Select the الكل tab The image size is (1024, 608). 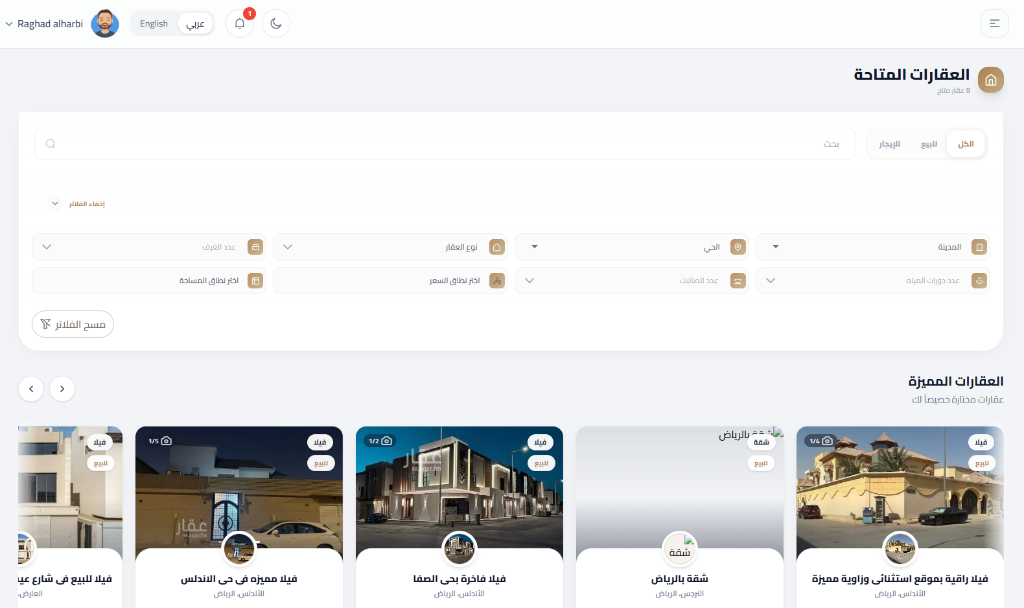pyautogui.click(x=965, y=144)
